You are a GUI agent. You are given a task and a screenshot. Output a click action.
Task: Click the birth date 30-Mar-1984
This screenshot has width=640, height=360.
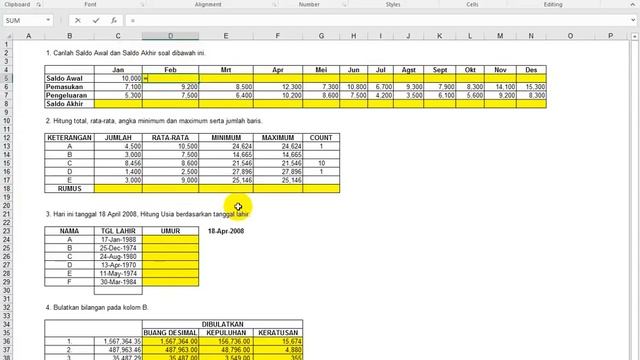coord(118,282)
